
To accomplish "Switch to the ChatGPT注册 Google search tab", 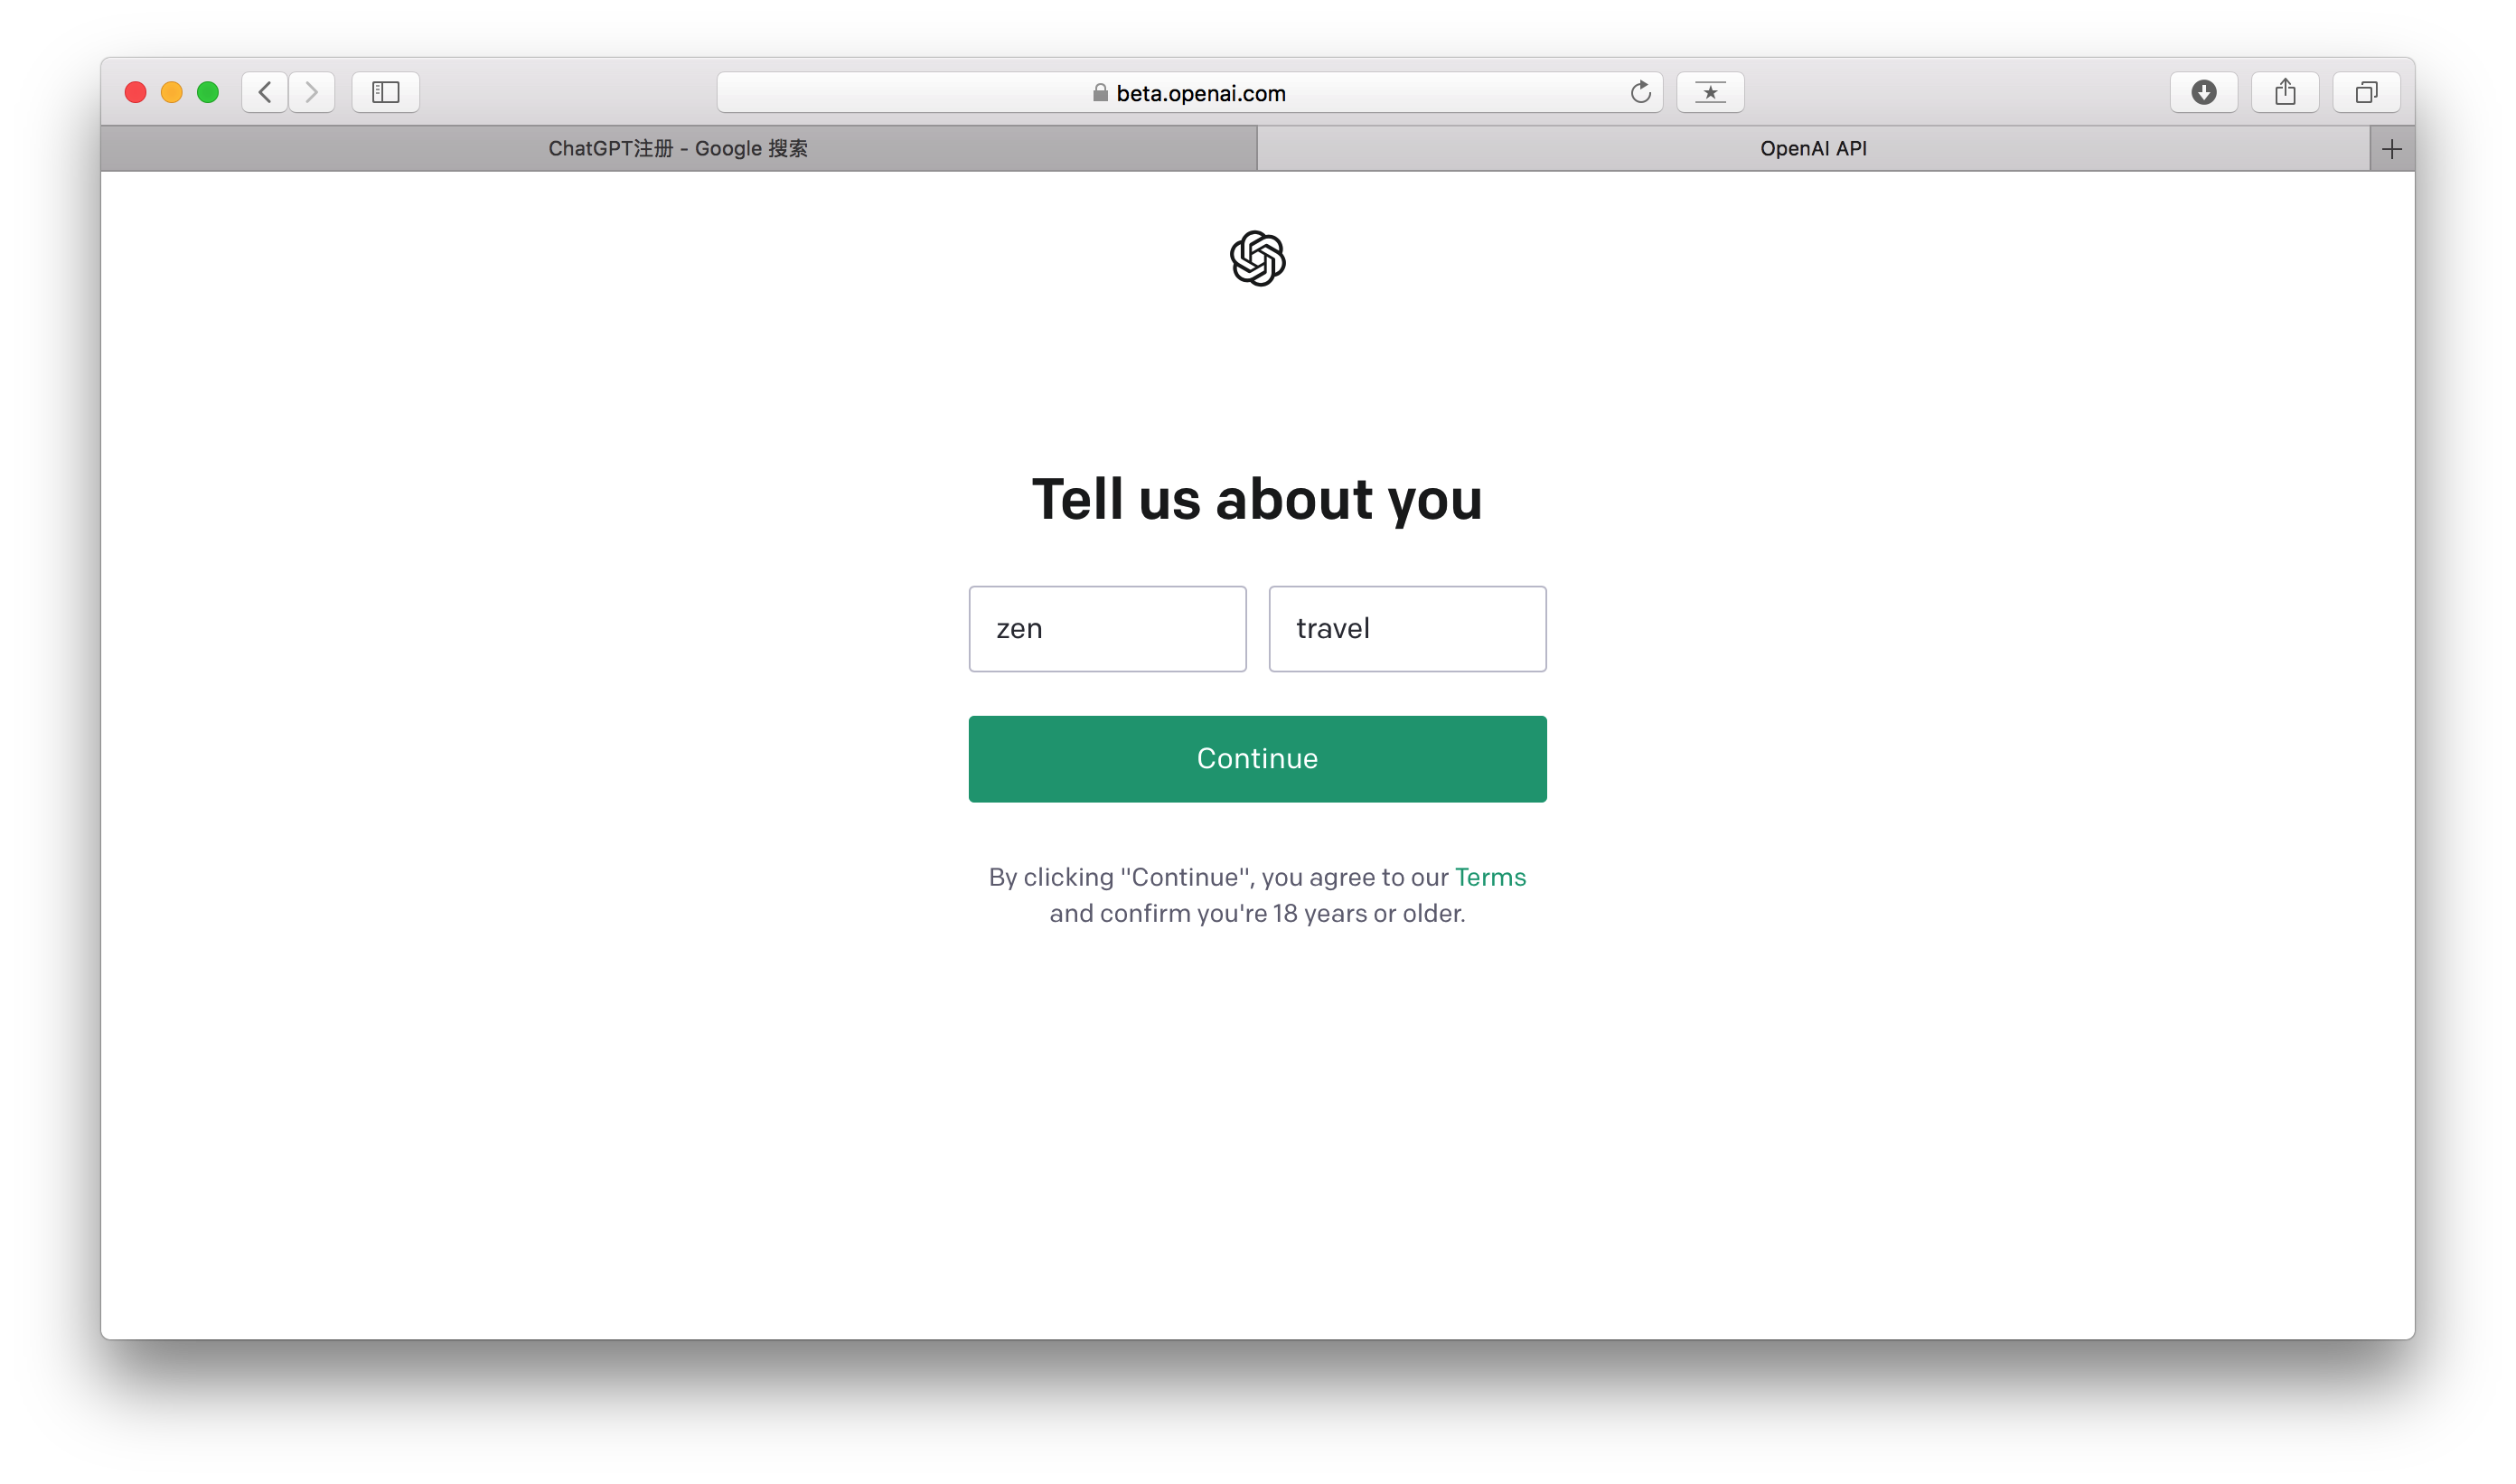I will click(x=678, y=149).
